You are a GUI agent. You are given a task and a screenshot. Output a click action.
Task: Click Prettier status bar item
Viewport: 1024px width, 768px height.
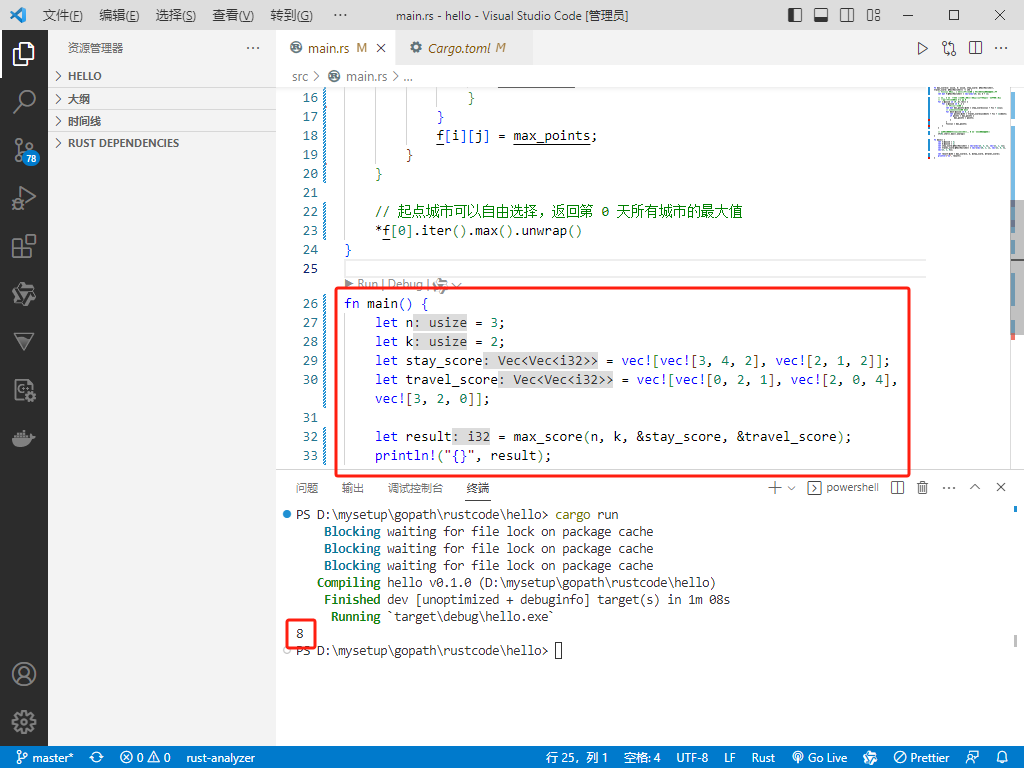921,758
